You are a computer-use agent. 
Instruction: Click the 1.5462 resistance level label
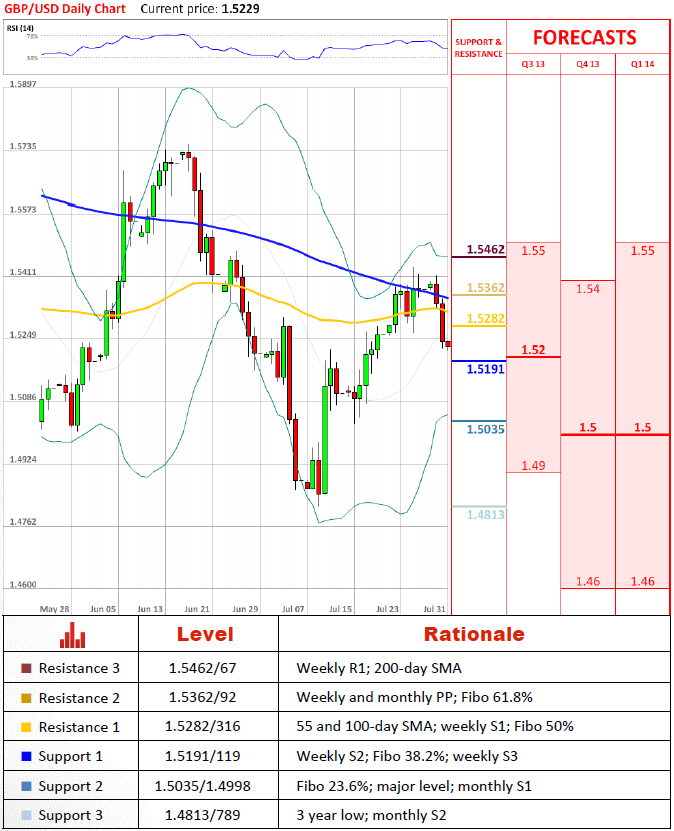[x=486, y=249]
